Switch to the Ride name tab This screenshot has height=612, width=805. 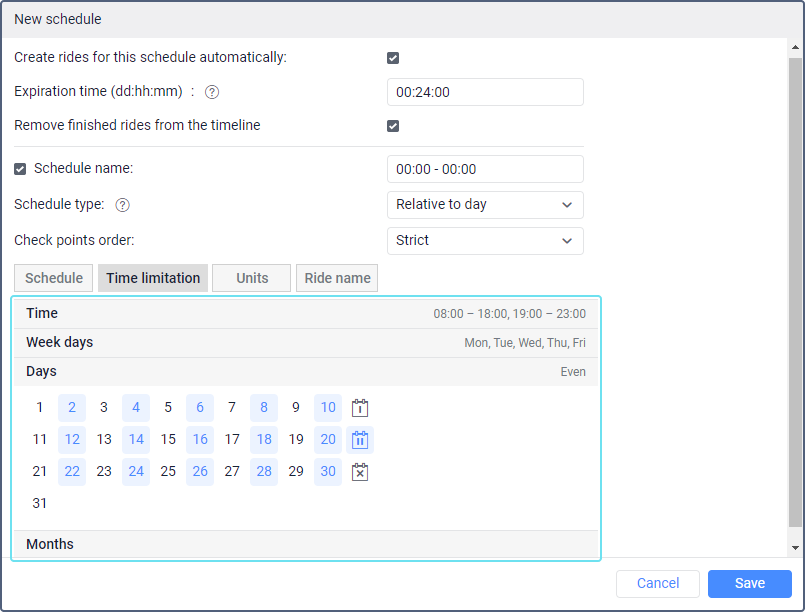(337, 278)
